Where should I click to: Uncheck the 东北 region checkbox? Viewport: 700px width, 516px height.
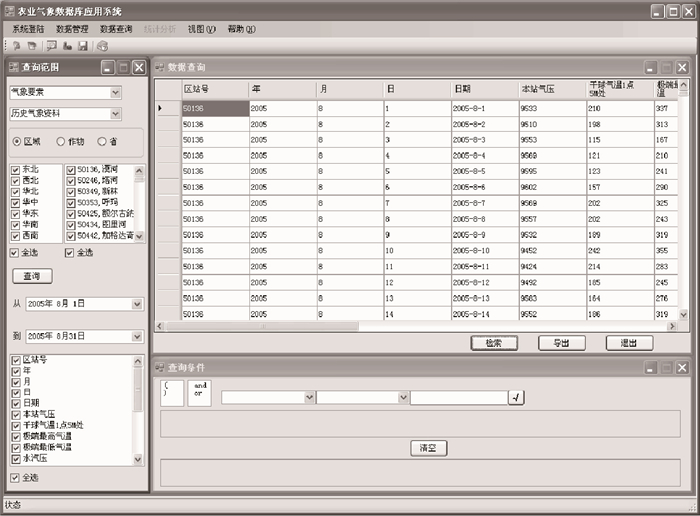(x=15, y=171)
